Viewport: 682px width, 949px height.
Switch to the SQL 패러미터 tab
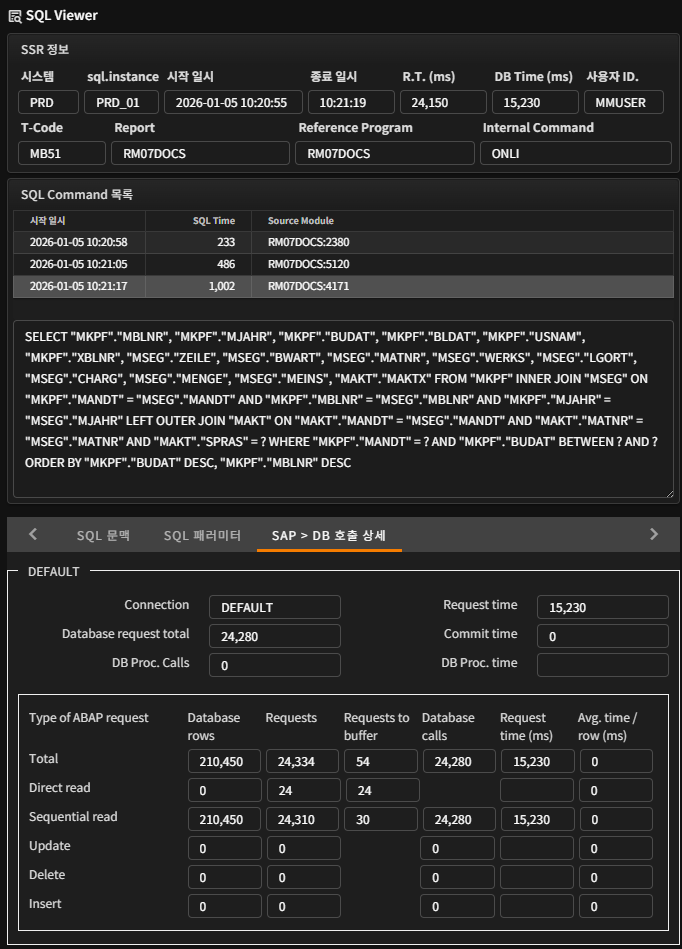202,535
